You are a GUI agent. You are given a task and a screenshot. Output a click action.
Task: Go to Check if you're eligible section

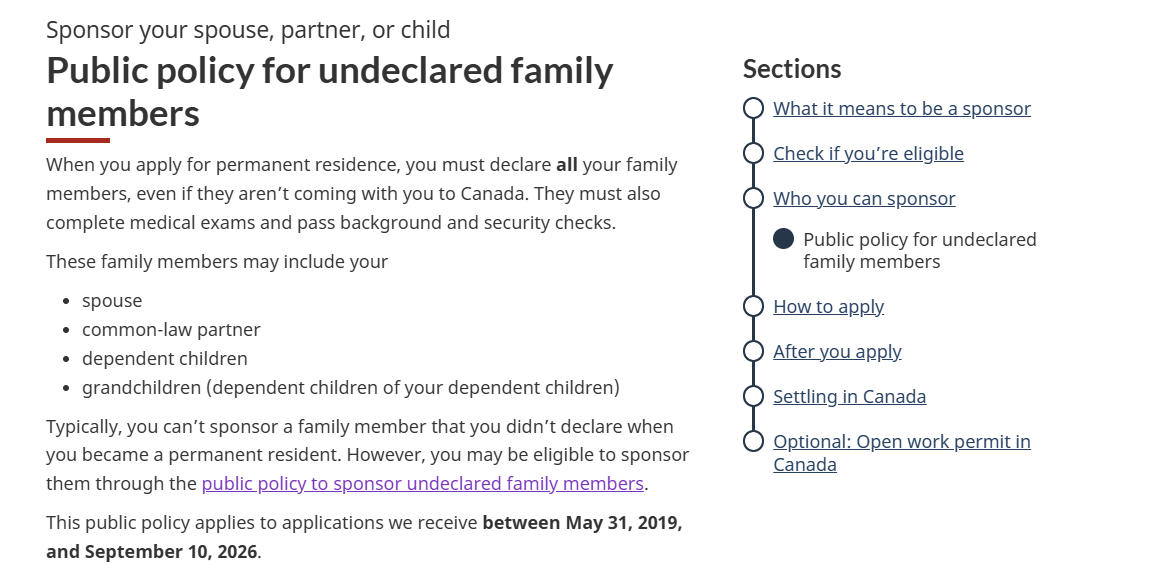[x=868, y=153]
